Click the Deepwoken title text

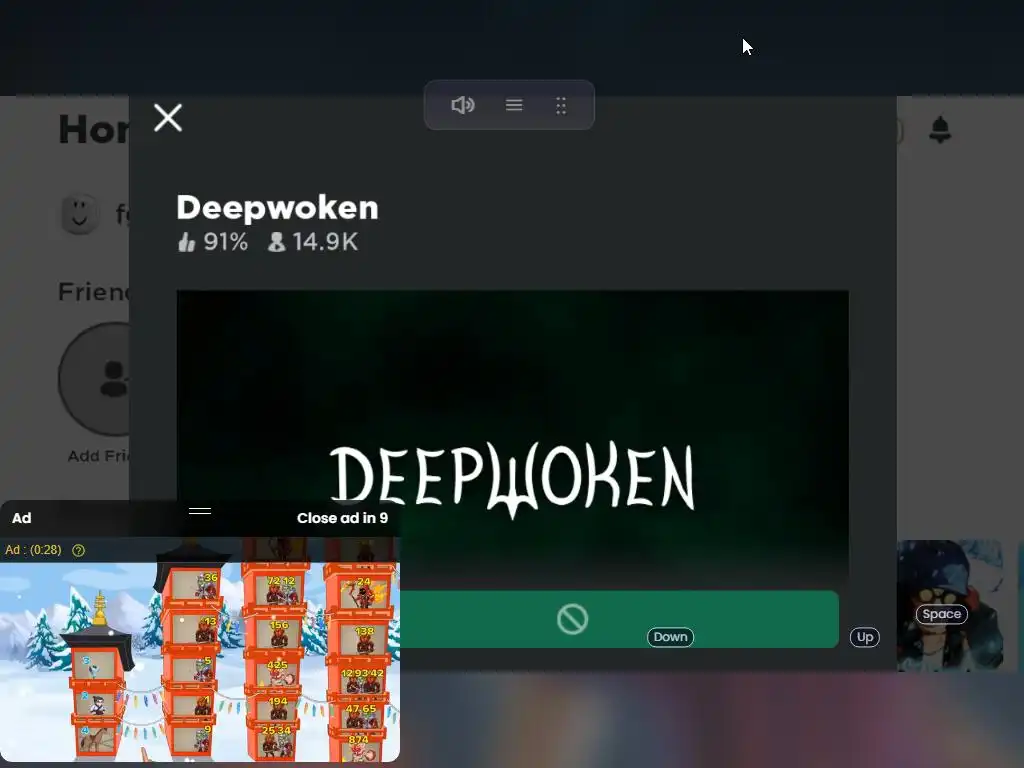click(278, 208)
